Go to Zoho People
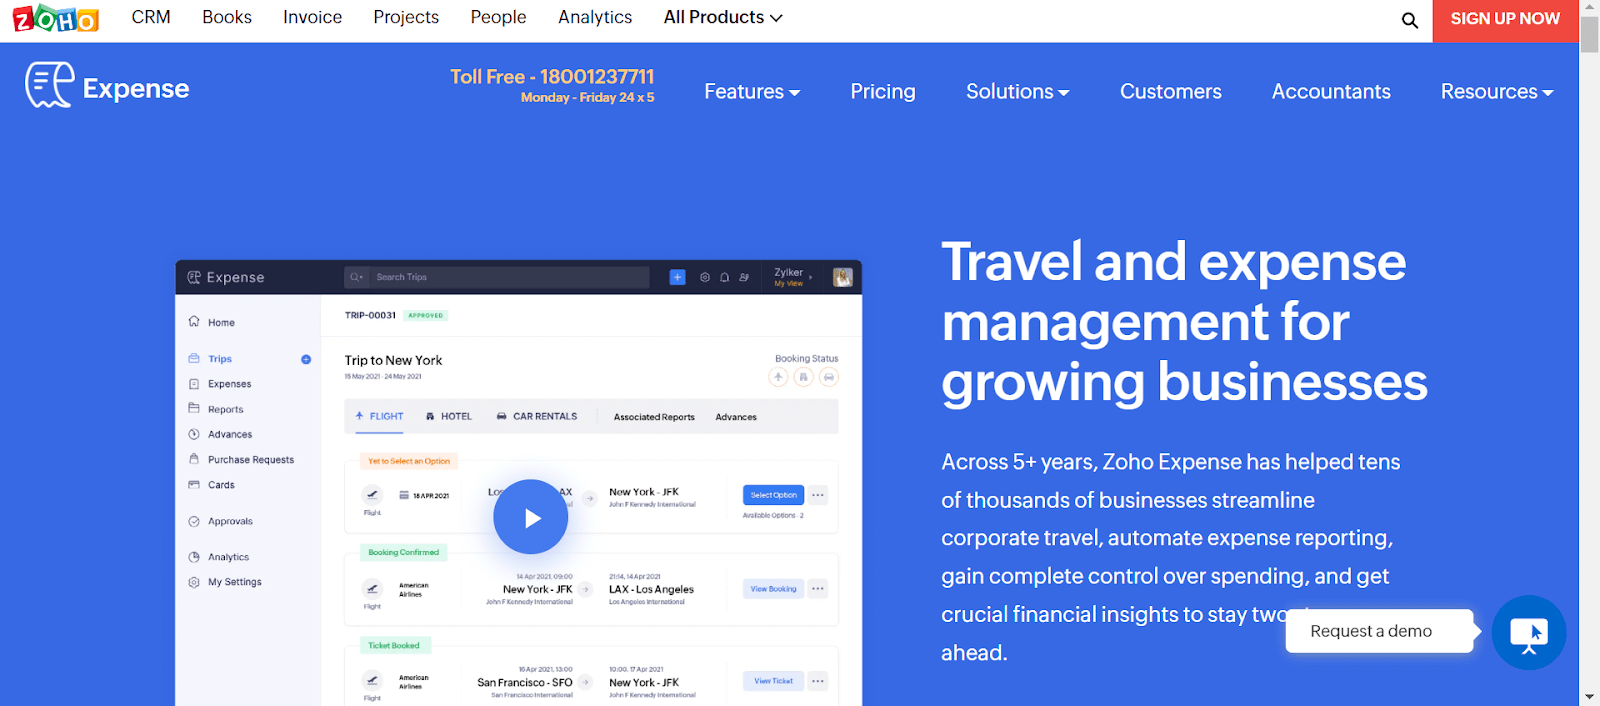Viewport: 1600px width, 706px height. click(x=498, y=17)
